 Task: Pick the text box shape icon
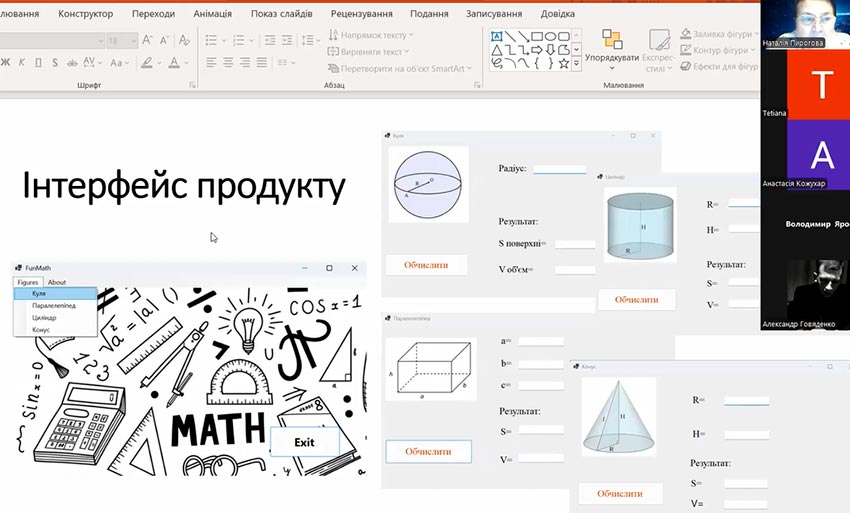pyautogui.click(x=495, y=36)
